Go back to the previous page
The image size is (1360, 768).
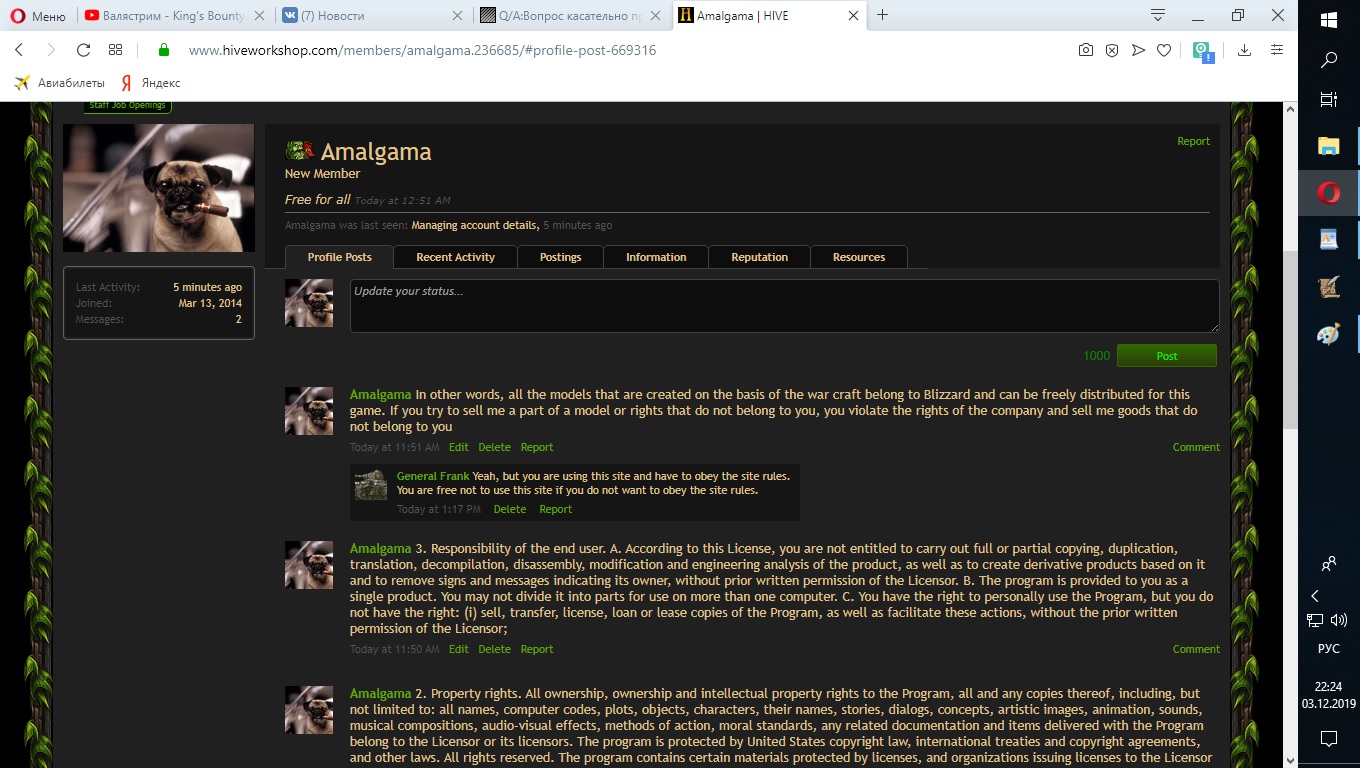(x=19, y=50)
